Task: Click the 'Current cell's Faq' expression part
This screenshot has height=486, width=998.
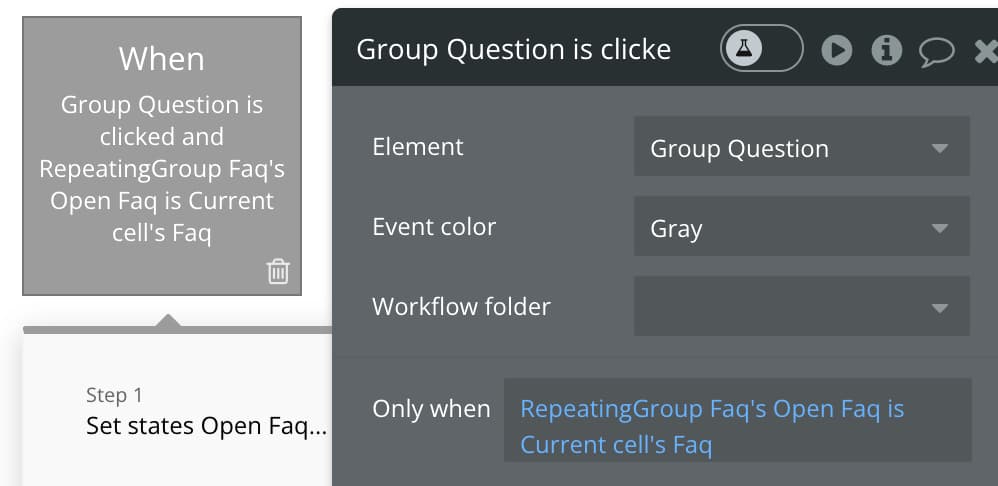Action: 616,444
